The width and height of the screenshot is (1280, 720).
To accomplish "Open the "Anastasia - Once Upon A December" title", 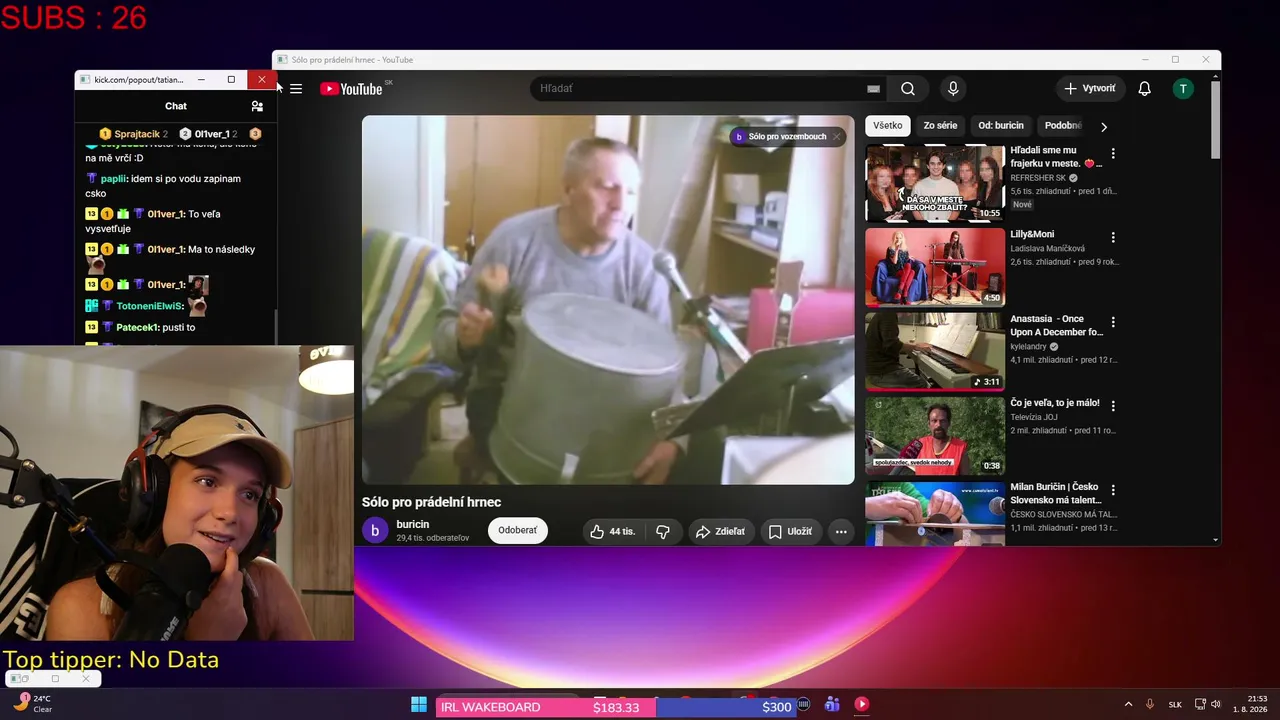I will click(1056, 325).
